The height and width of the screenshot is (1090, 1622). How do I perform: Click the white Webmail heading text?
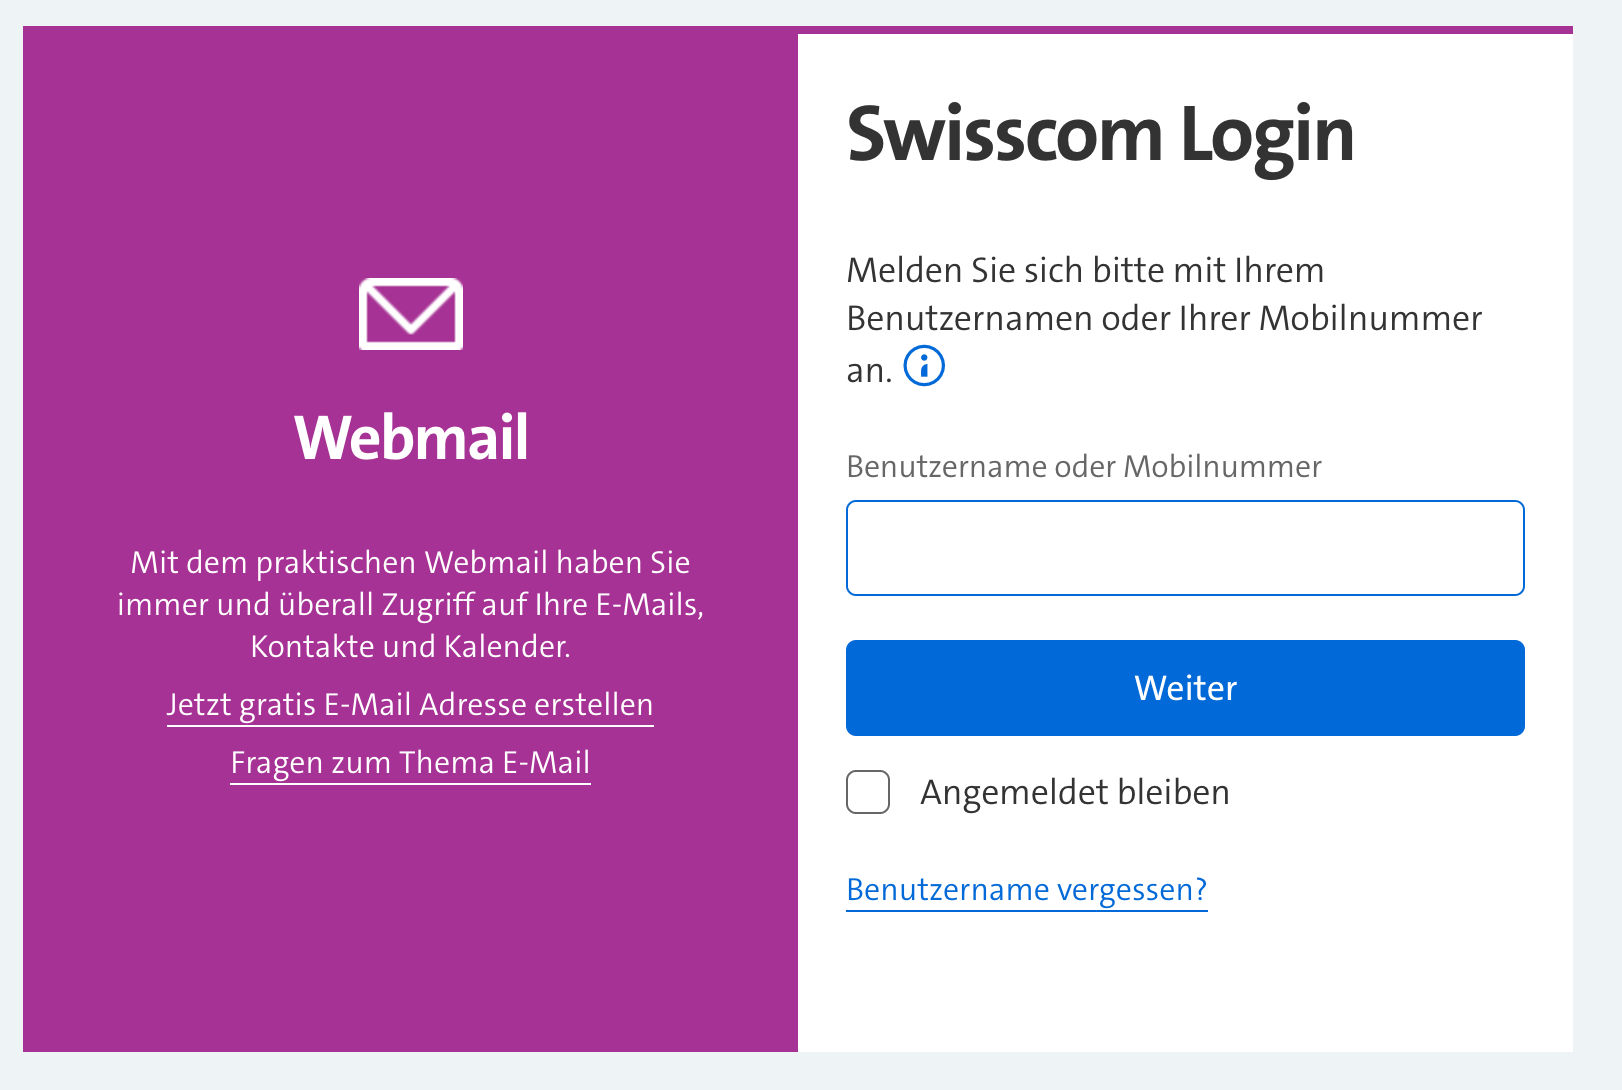[x=411, y=438]
